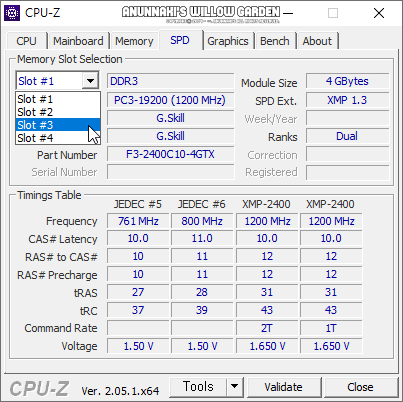Viewport: 403px width, 402px height.
Task: Go to the About tab
Action: point(317,41)
